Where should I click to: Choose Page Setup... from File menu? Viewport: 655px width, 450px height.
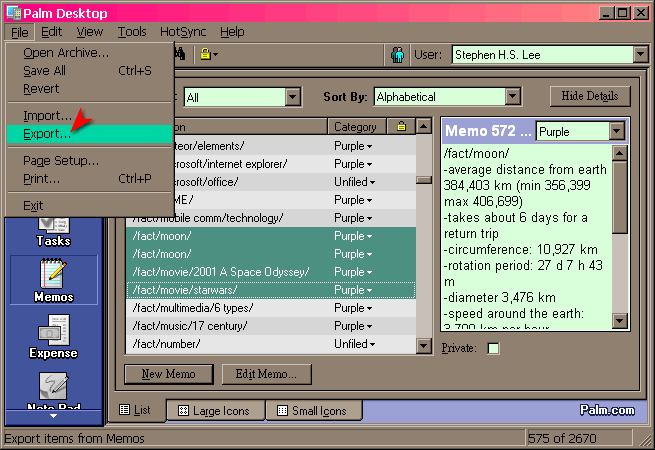coord(89,160)
